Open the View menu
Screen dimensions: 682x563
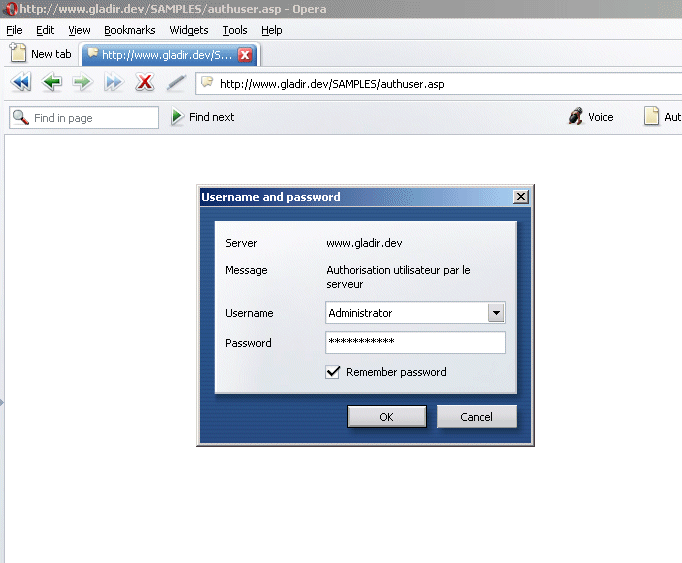[79, 30]
